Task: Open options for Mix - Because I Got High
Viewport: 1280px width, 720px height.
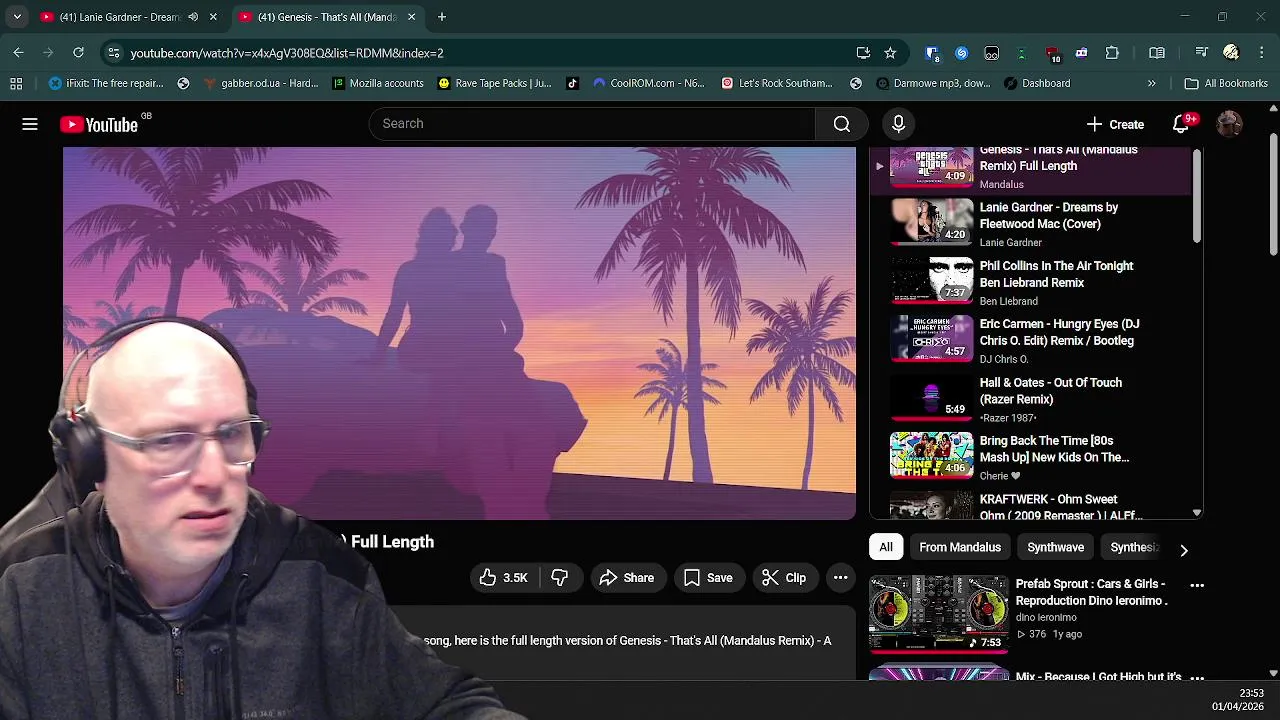Action: point(1197,677)
